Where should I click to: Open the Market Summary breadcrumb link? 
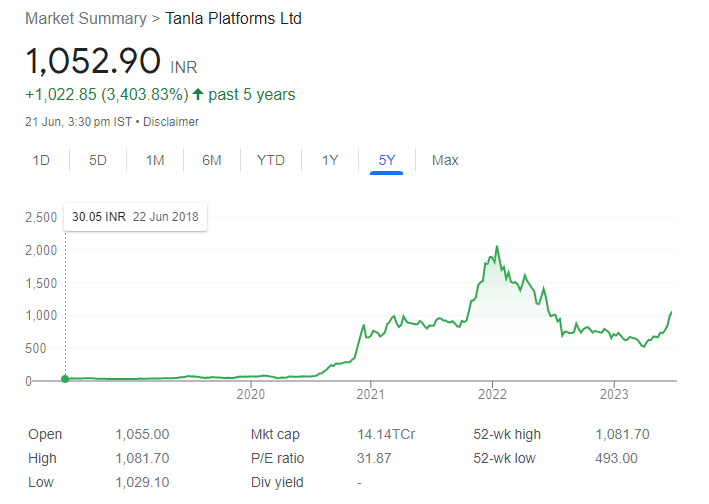(85, 19)
